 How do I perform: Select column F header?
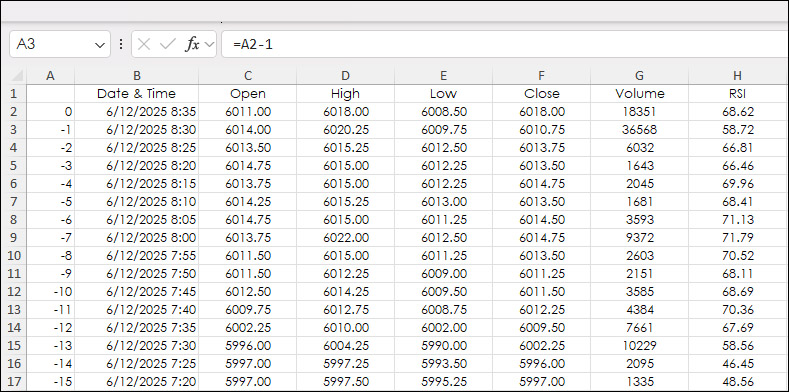click(x=541, y=76)
